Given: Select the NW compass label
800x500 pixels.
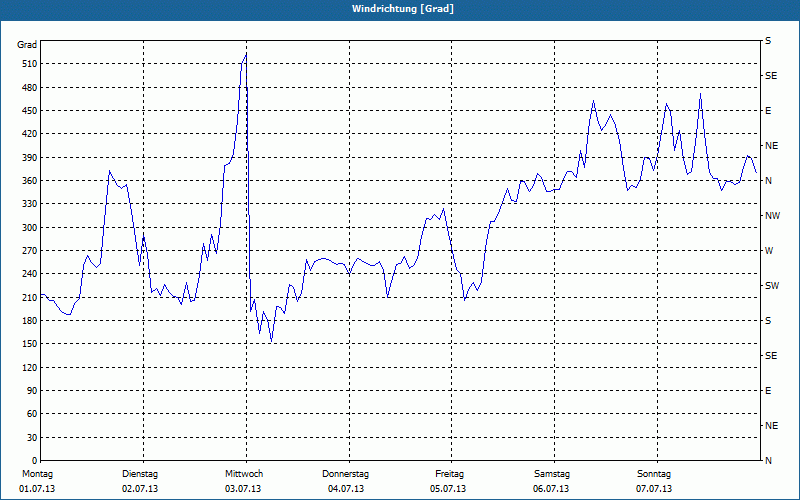Looking at the screenshot, I should click(773, 216).
